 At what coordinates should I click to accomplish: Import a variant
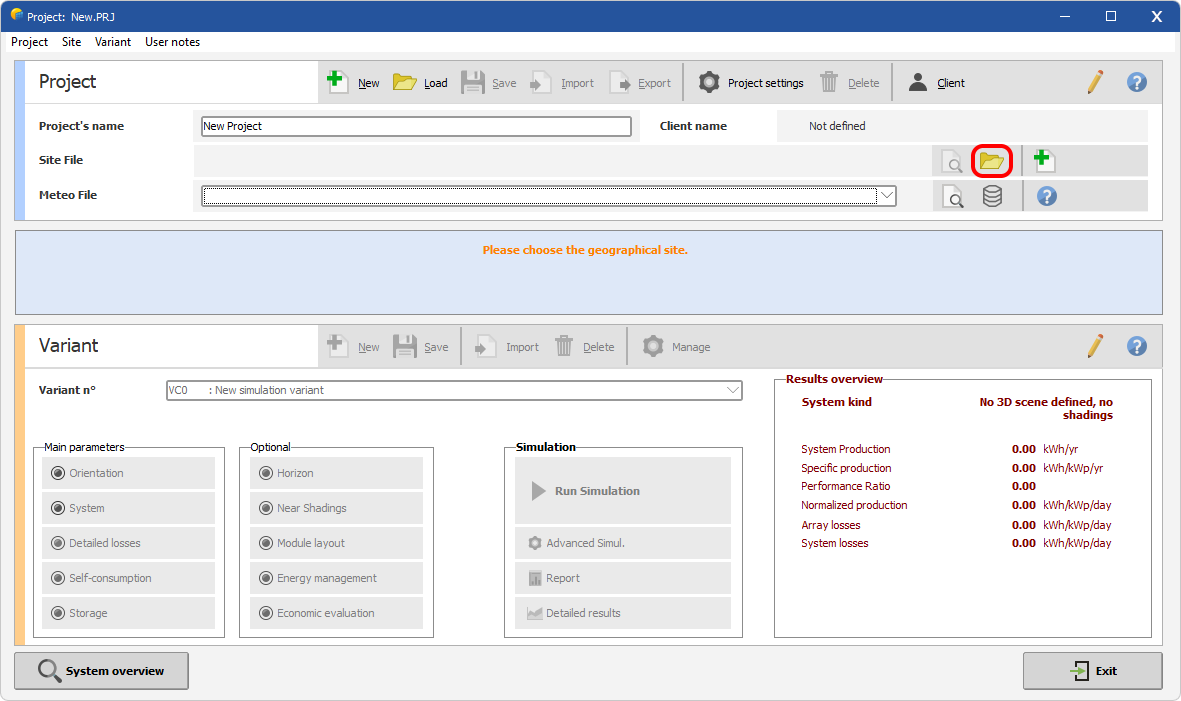(506, 346)
